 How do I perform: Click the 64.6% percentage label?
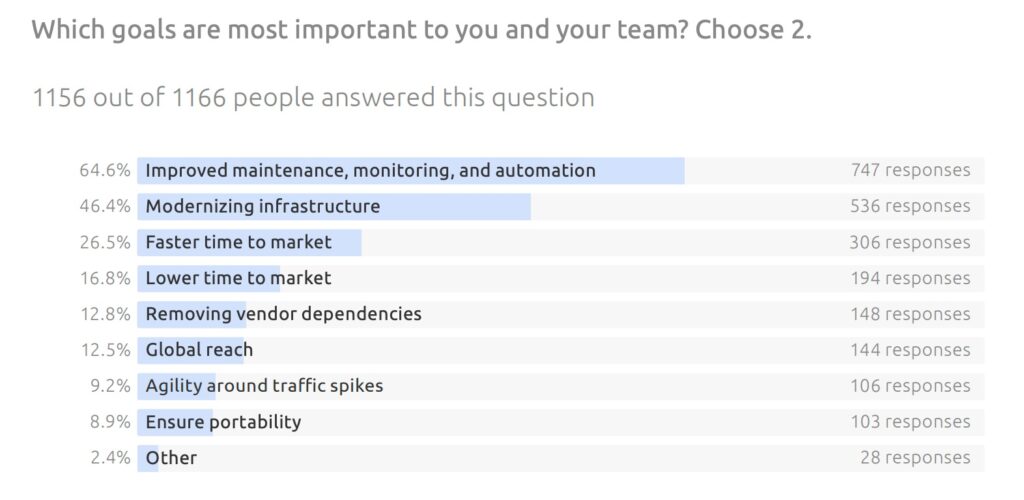coord(105,170)
